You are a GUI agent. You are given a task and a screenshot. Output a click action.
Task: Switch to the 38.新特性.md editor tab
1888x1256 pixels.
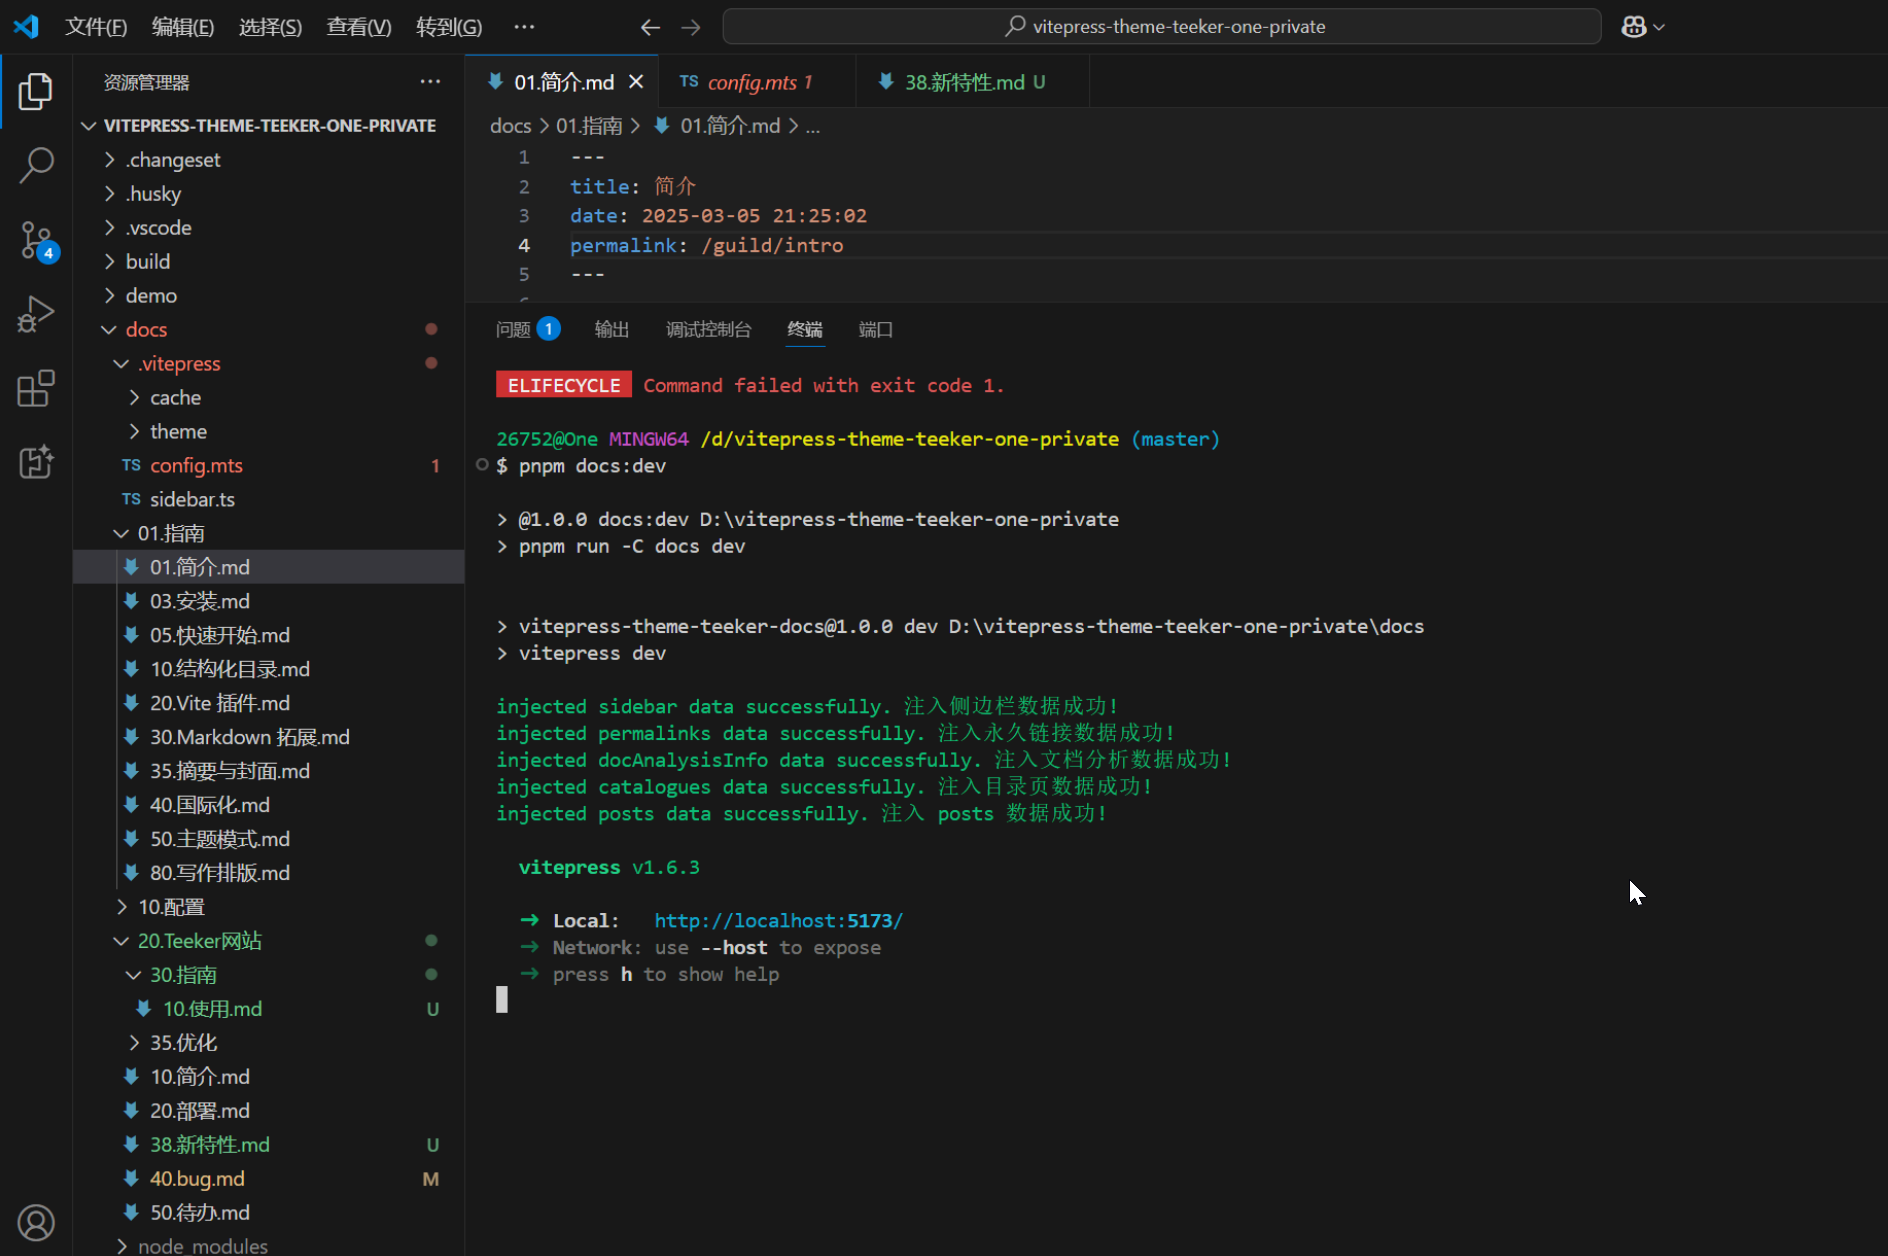[972, 82]
